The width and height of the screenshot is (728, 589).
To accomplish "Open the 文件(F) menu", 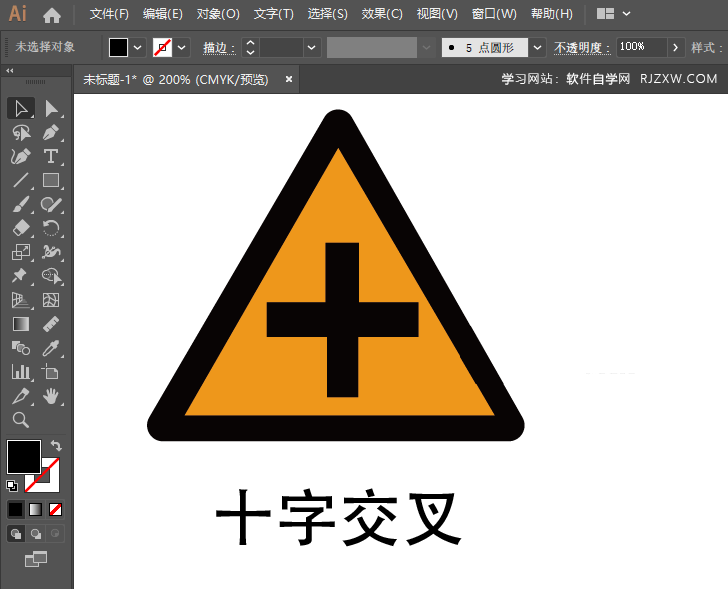I will (x=109, y=14).
